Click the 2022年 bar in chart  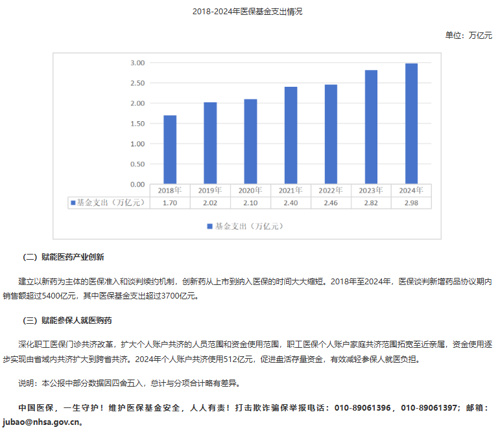tap(331, 134)
